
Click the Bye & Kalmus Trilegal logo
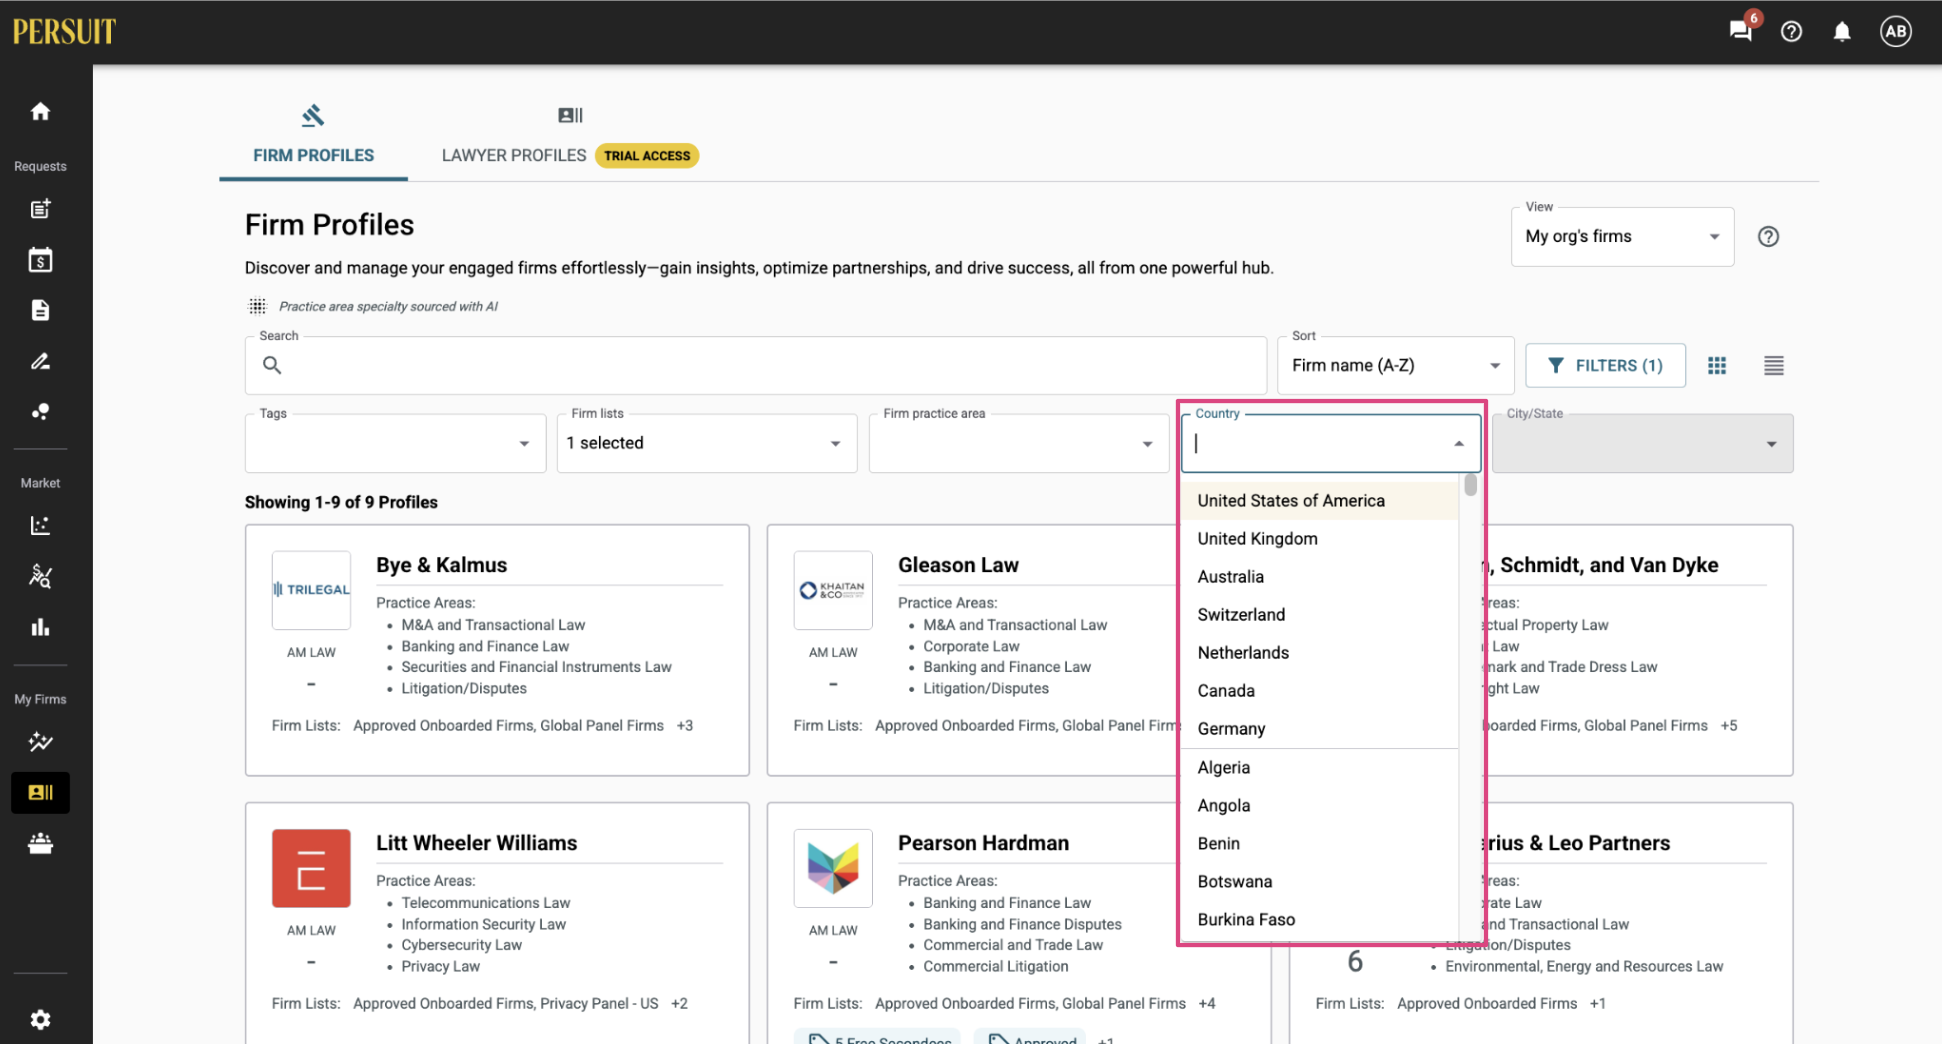tap(311, 590)
